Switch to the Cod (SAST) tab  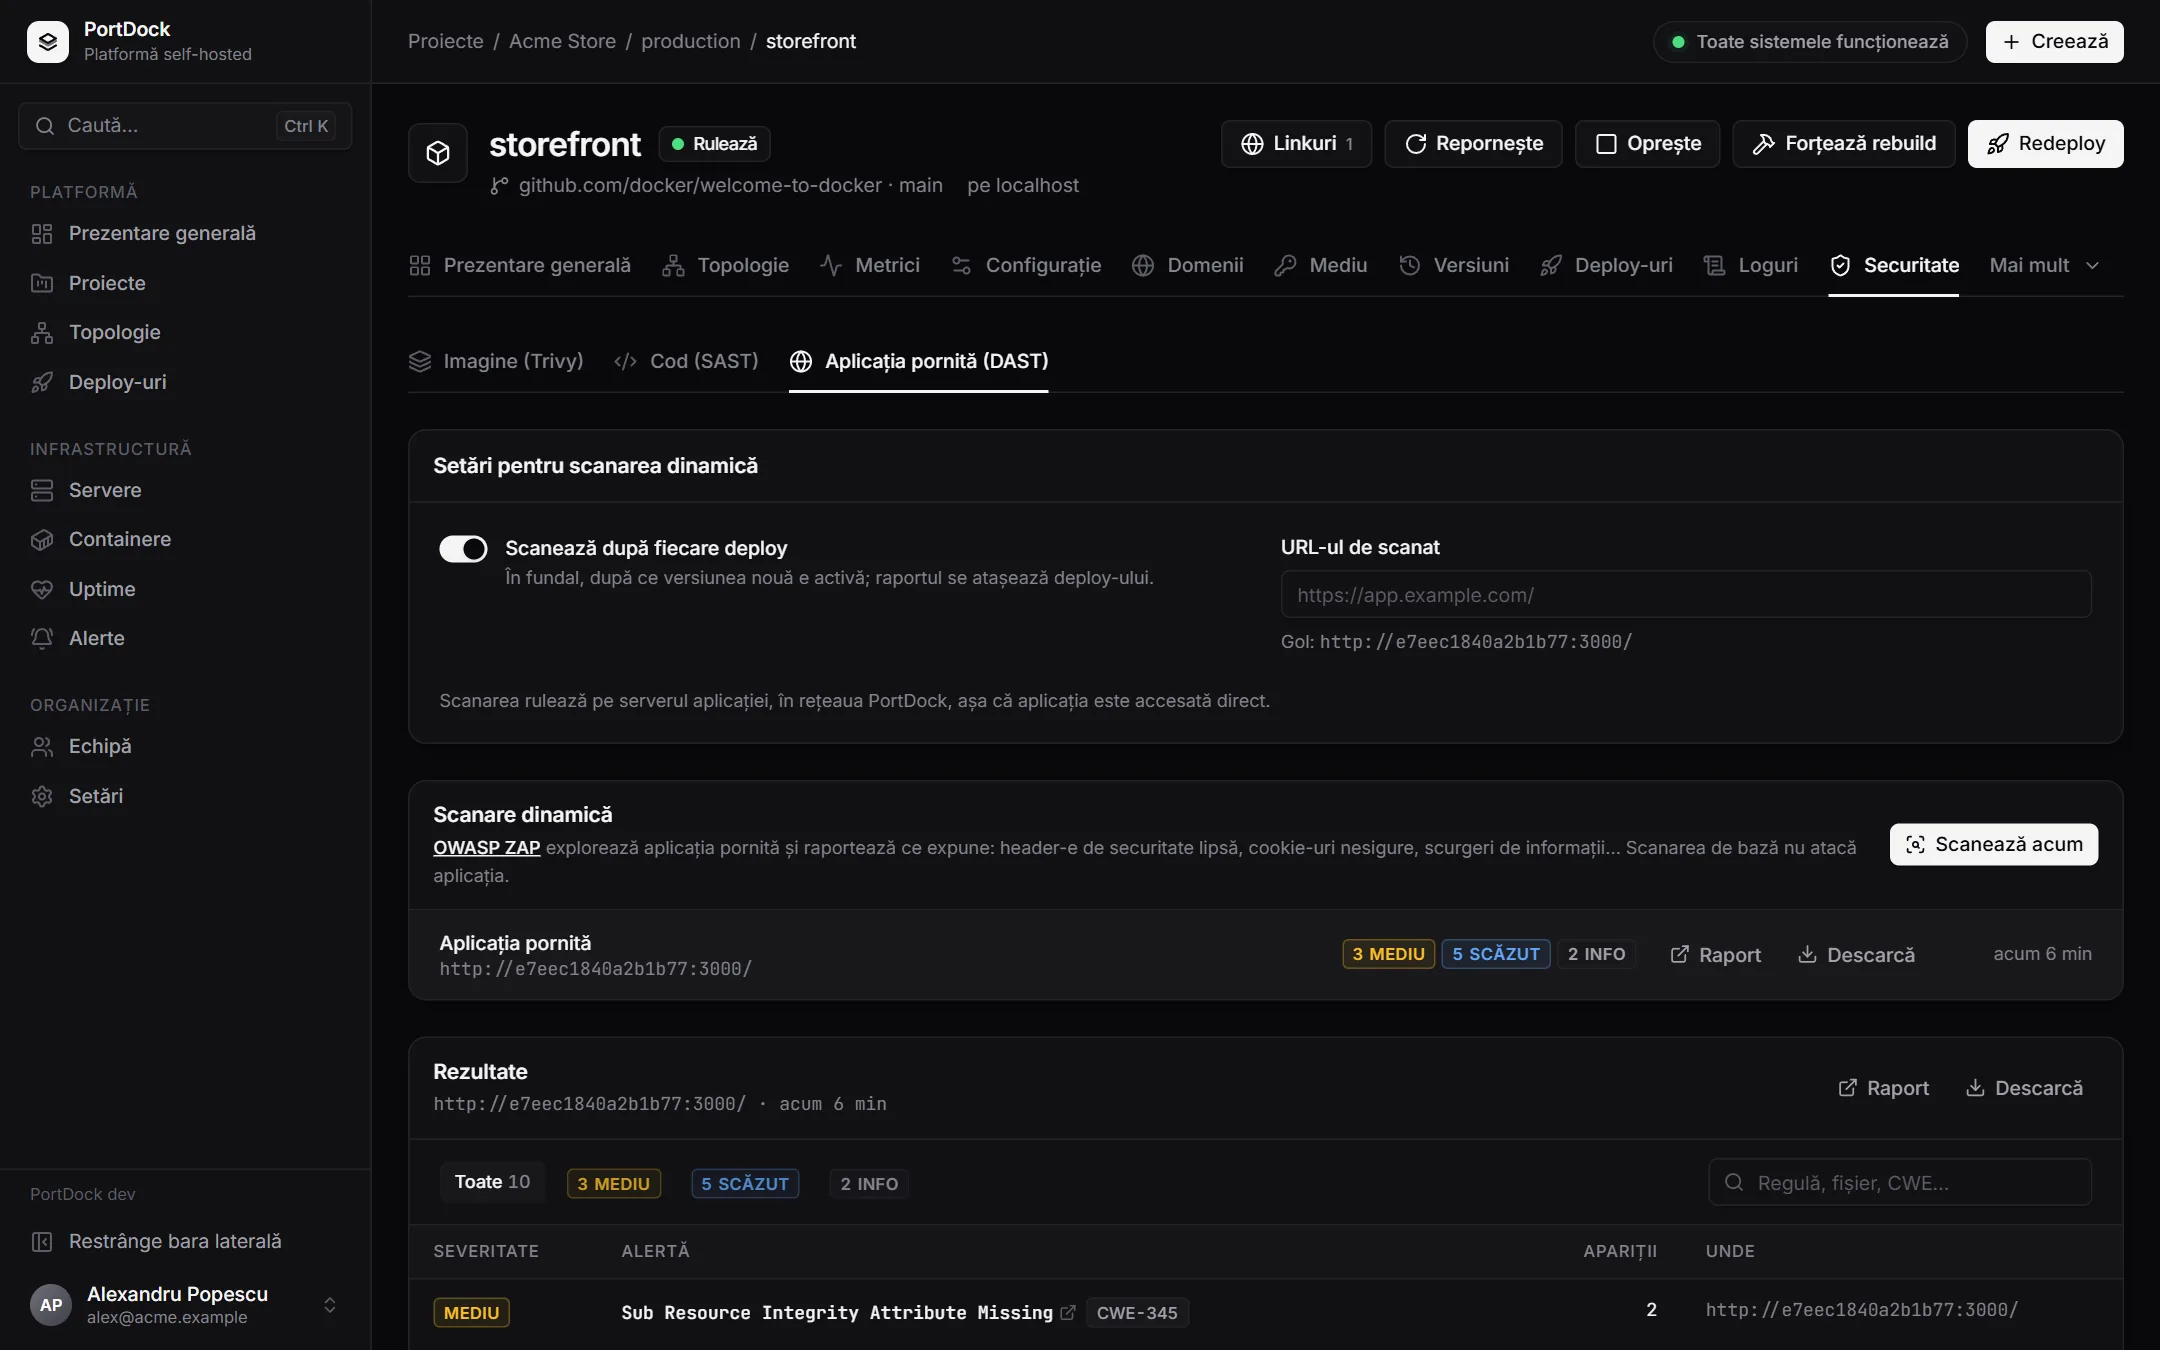click(686, 361)
